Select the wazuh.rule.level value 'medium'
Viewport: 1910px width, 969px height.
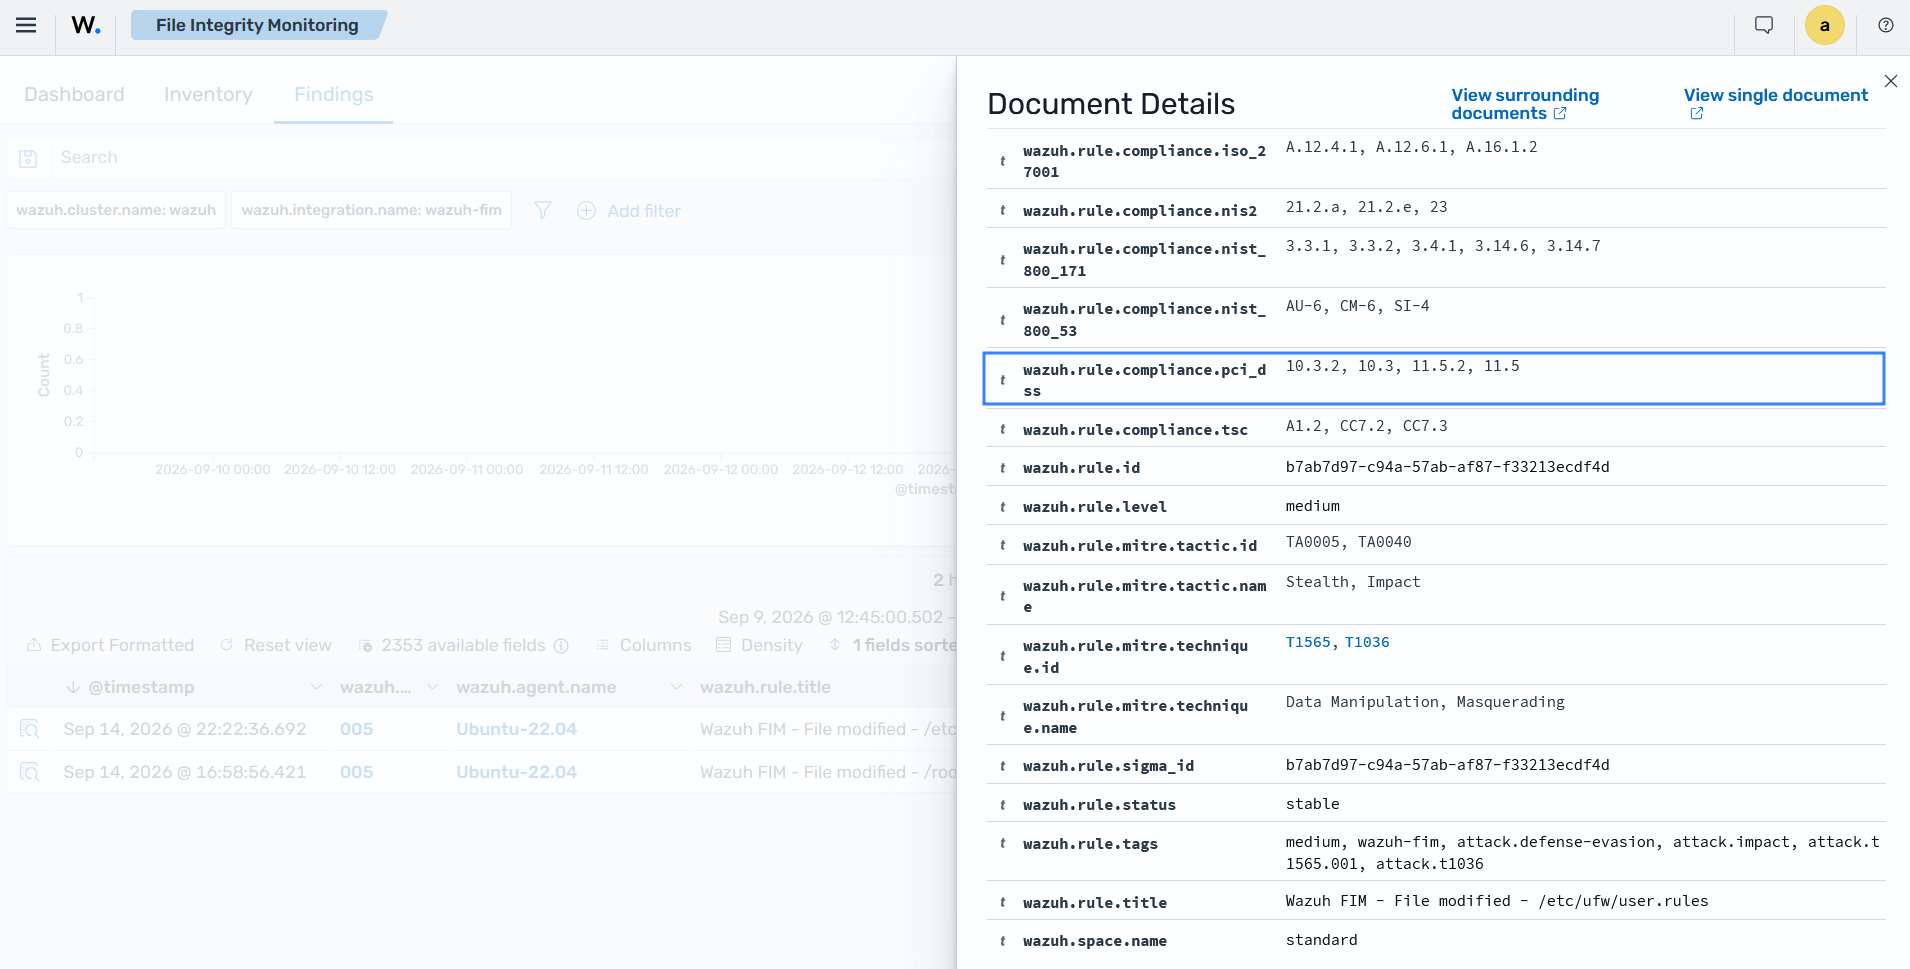(x=1312, y=506)
